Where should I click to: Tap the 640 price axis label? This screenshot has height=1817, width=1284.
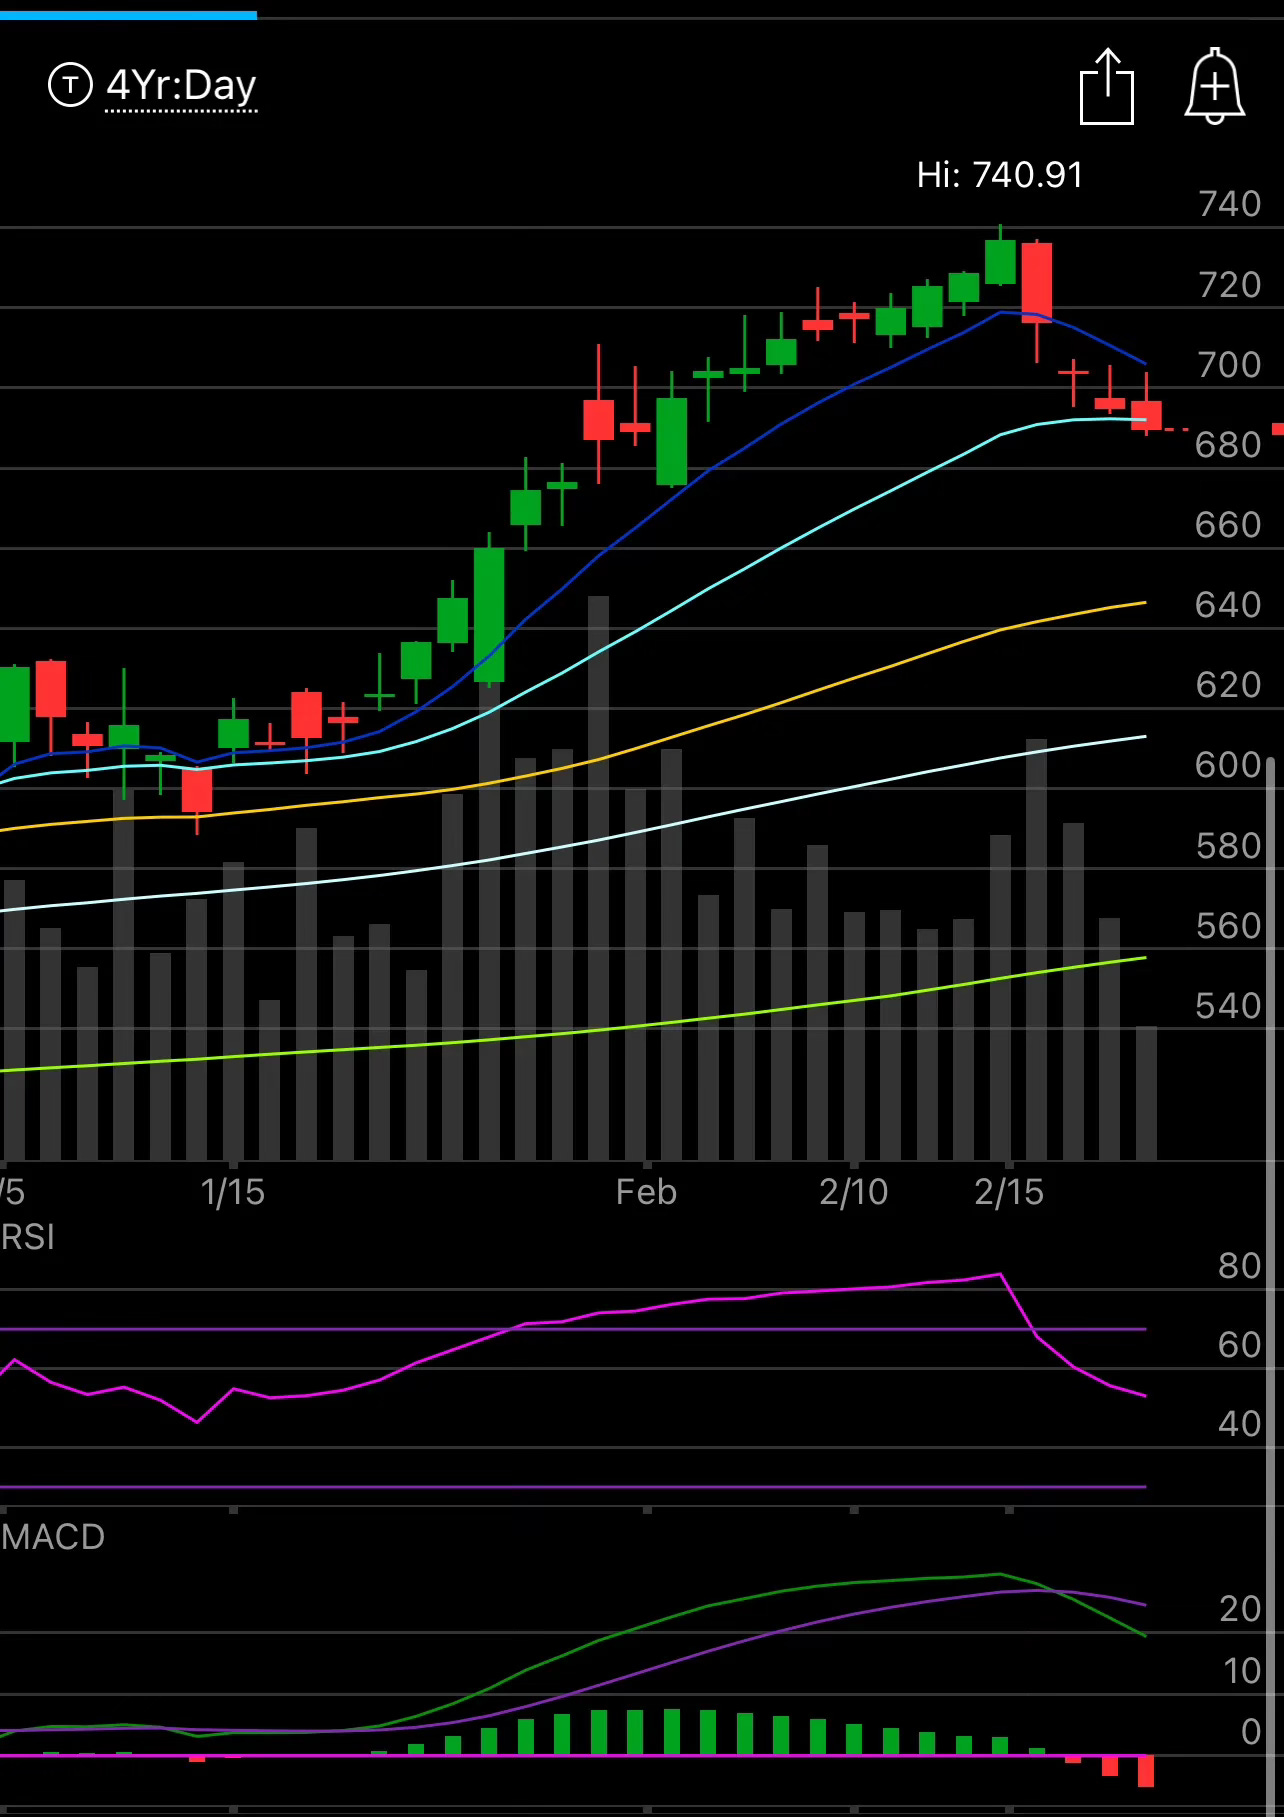click(x=1229, y=605)
